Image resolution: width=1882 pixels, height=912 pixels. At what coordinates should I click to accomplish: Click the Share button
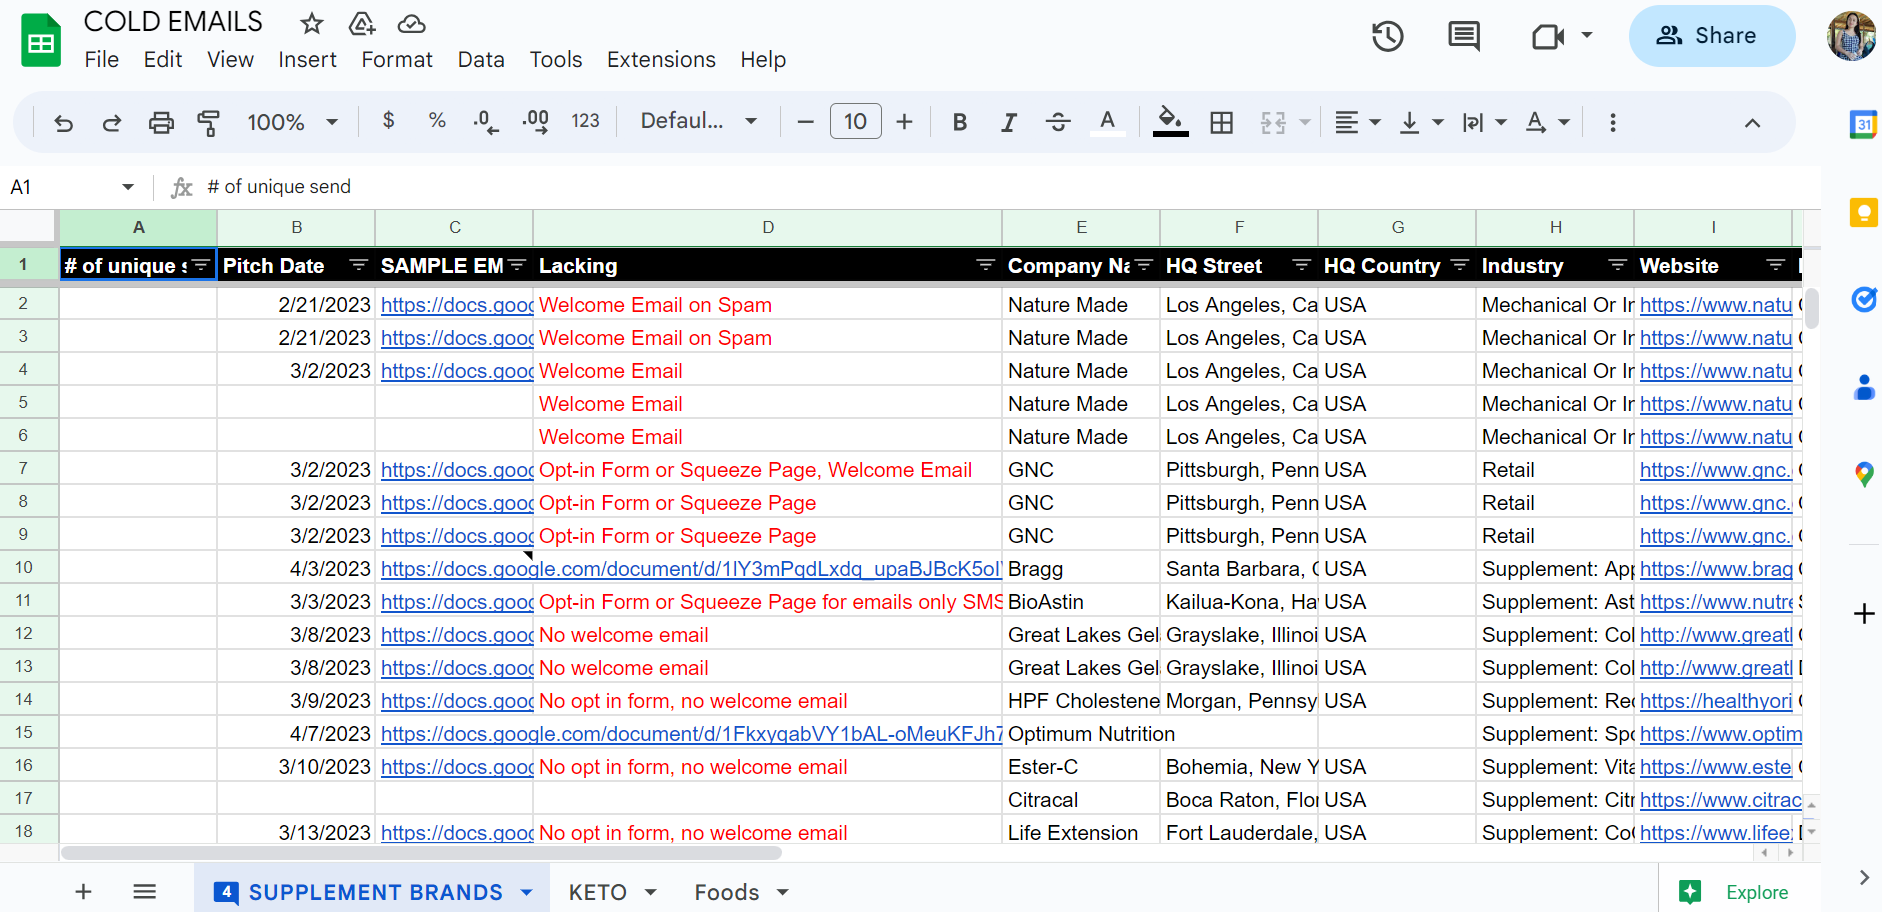(x=1712, y=36)
